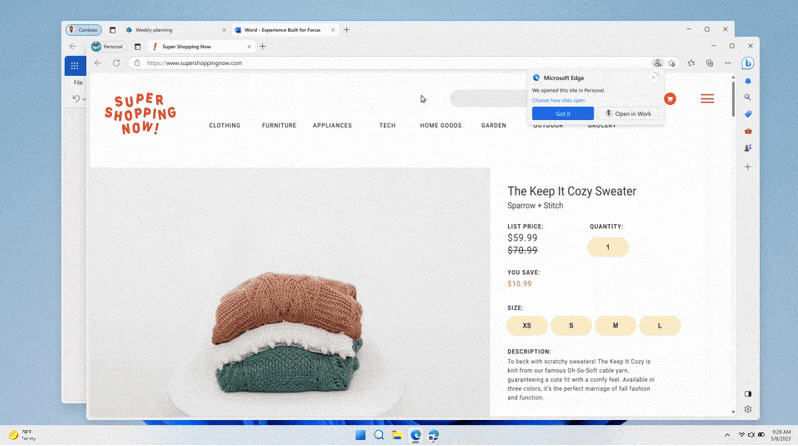The height and width of the screenshot is (446, 798).
Task: Click the Super Shopping Now logo
Action: coord(140,114)
